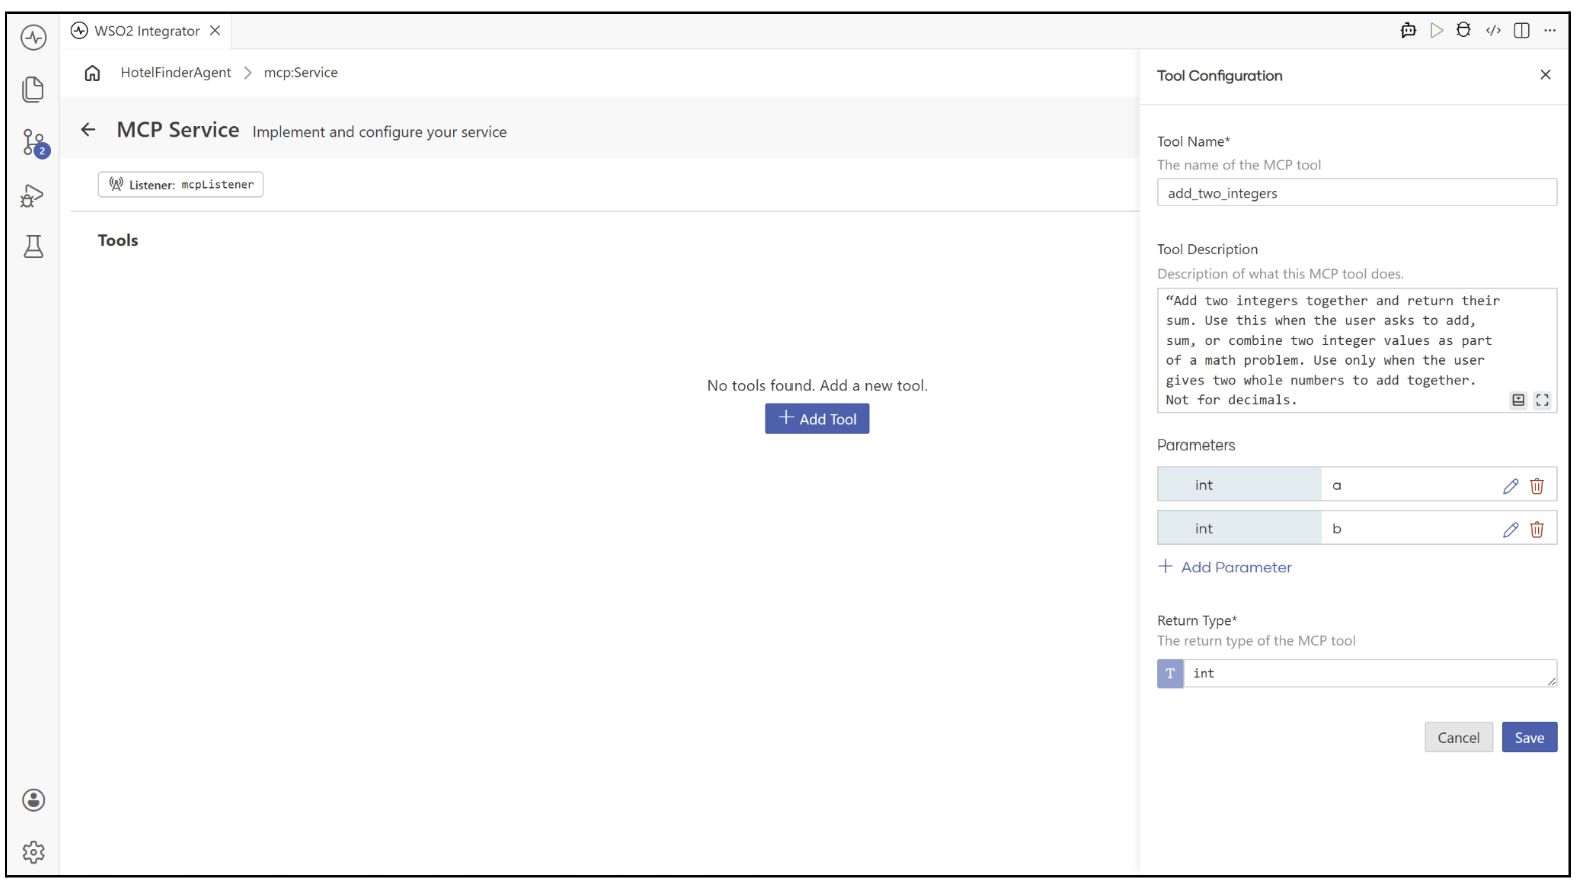The width and height of the screenshot is (1578, 884).
Task: Open the AI chat robot icon
Action: [x=1408, y=31]
